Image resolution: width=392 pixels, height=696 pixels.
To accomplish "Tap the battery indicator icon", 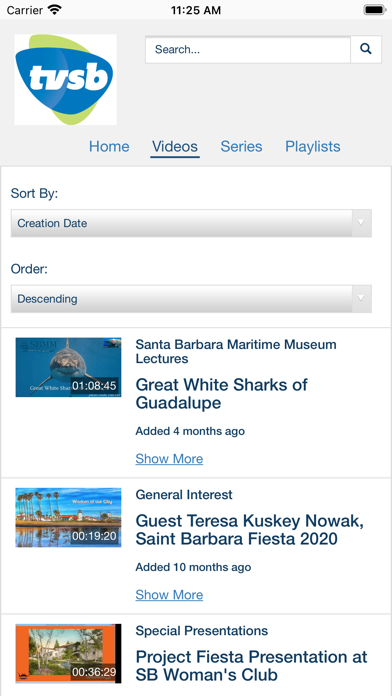I will click(375, 10).
